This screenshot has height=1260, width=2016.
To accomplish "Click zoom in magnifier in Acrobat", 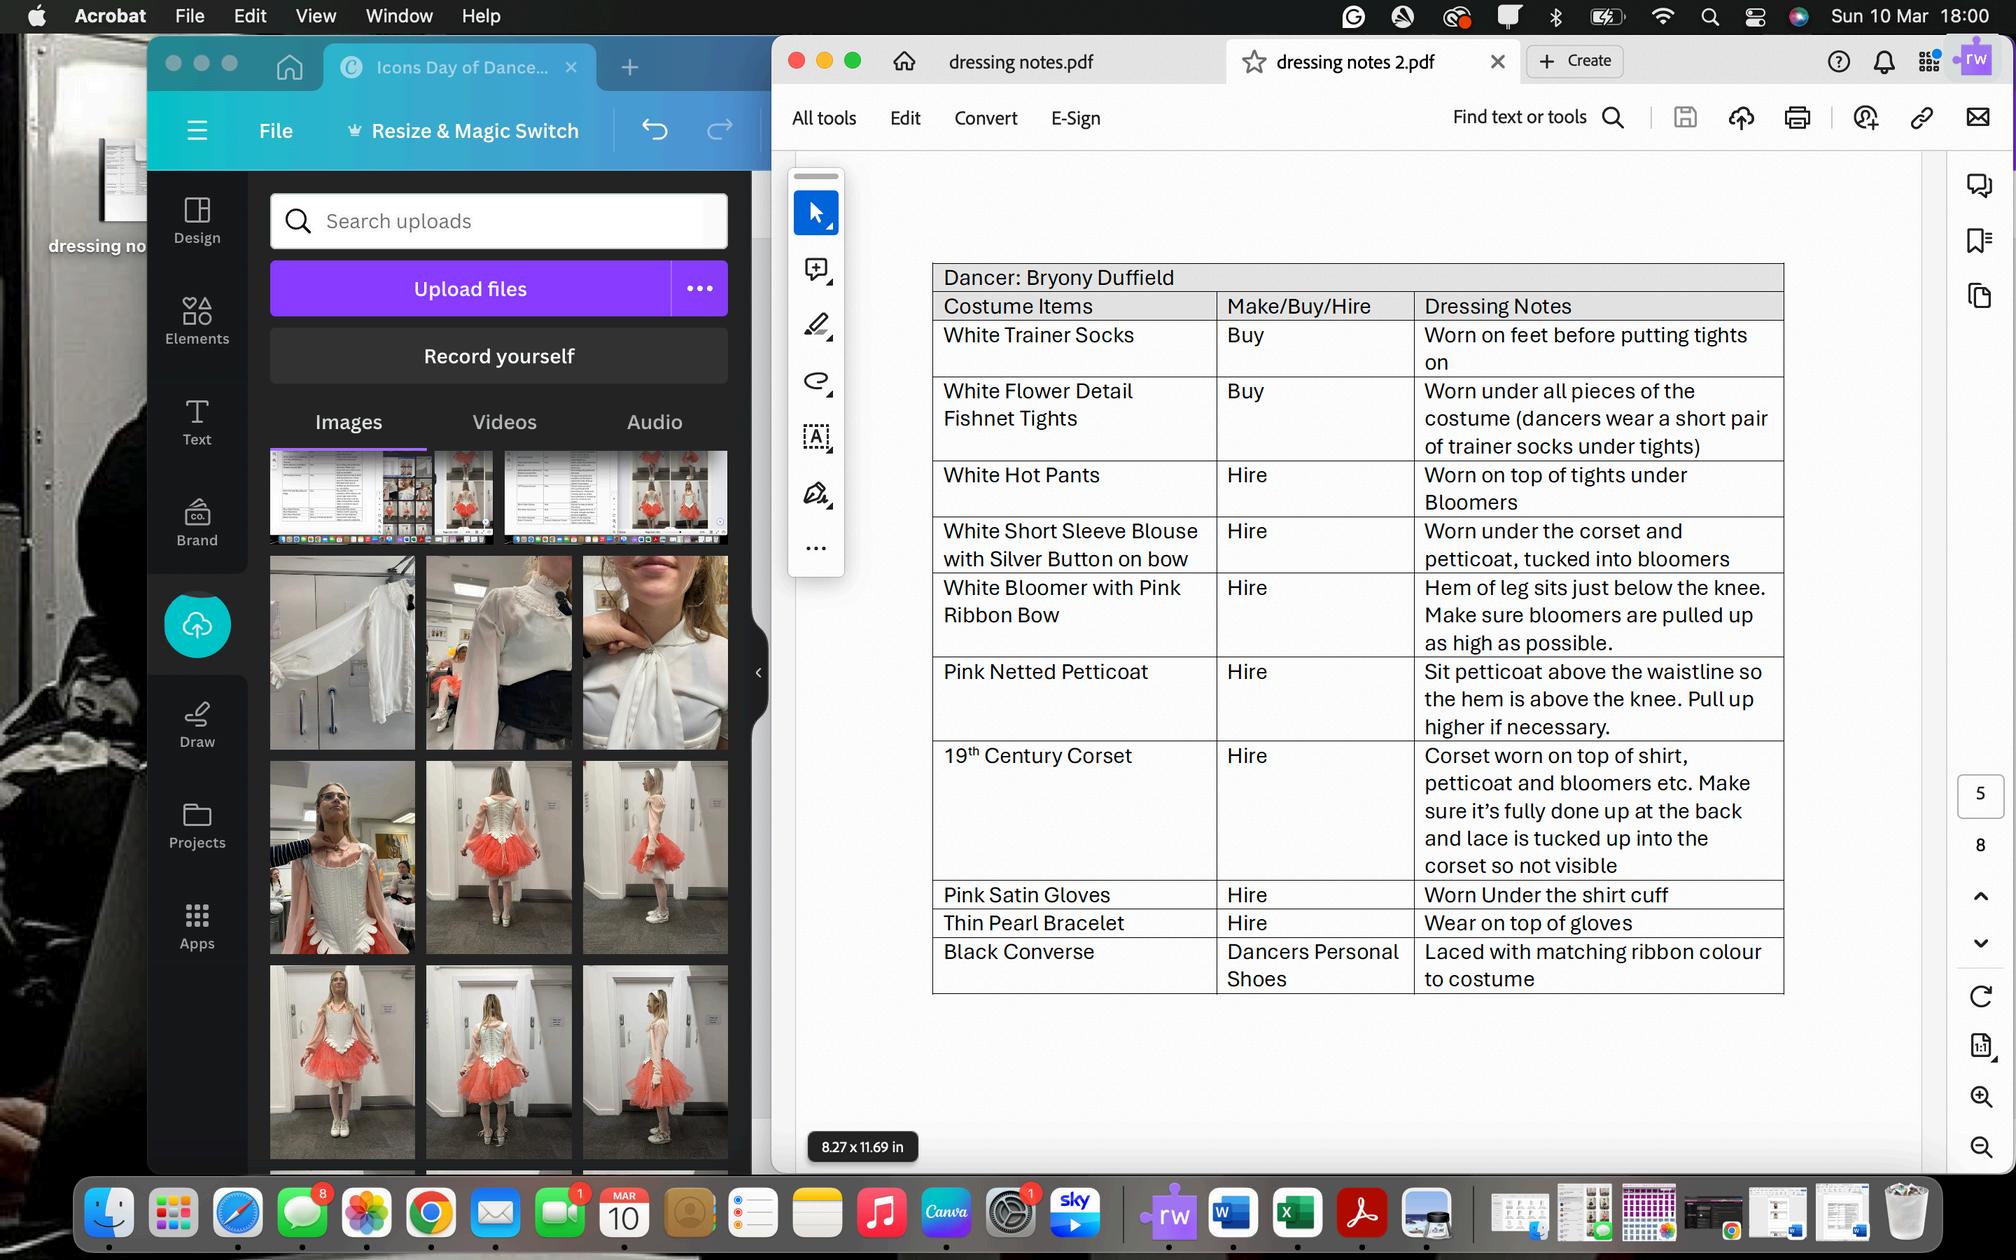I will pos(1980,1096).
